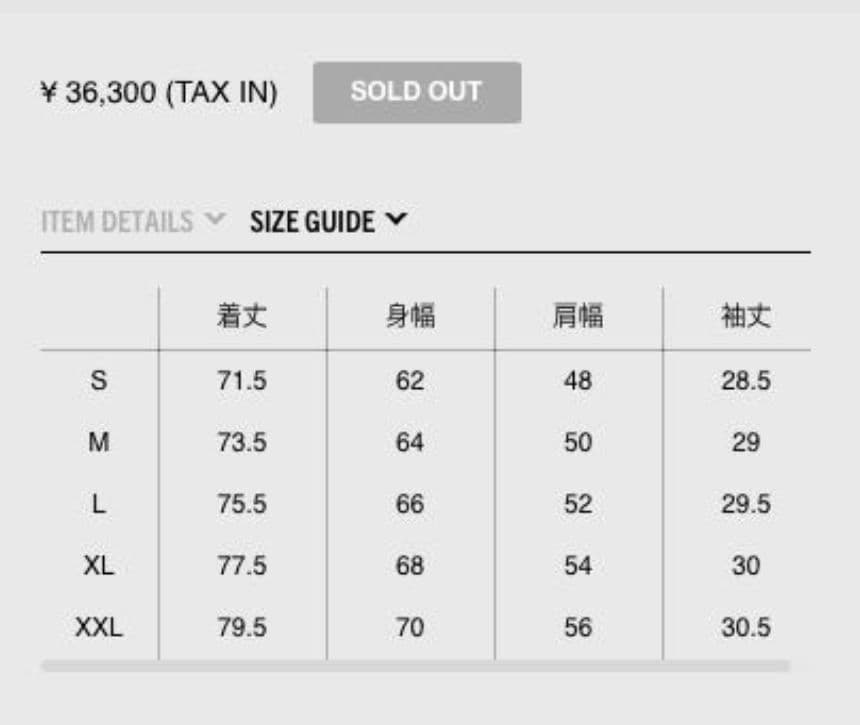Click the 30.5 sleeve value for XXL
Screen dimensions: 860x725
click(x=746, y=628)
